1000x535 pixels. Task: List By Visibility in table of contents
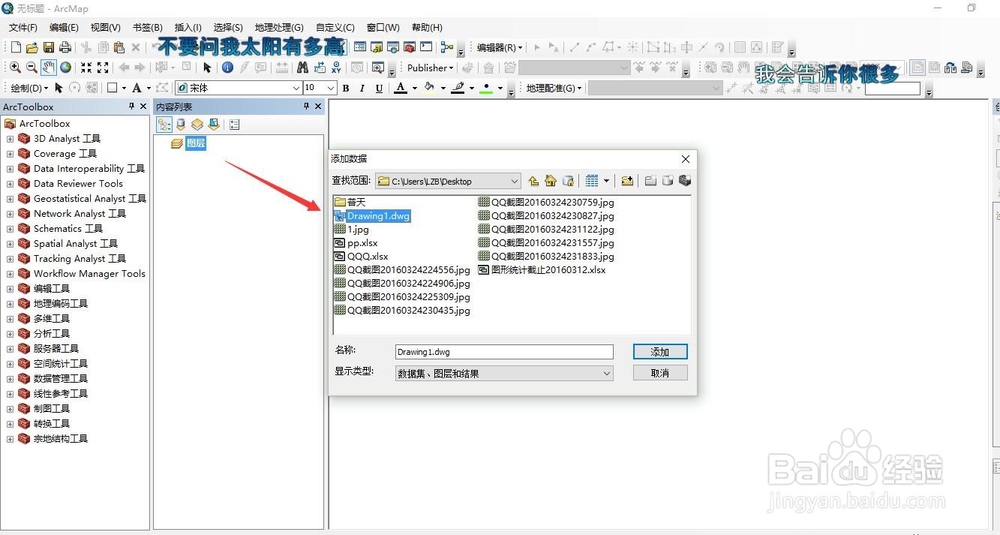197,125
